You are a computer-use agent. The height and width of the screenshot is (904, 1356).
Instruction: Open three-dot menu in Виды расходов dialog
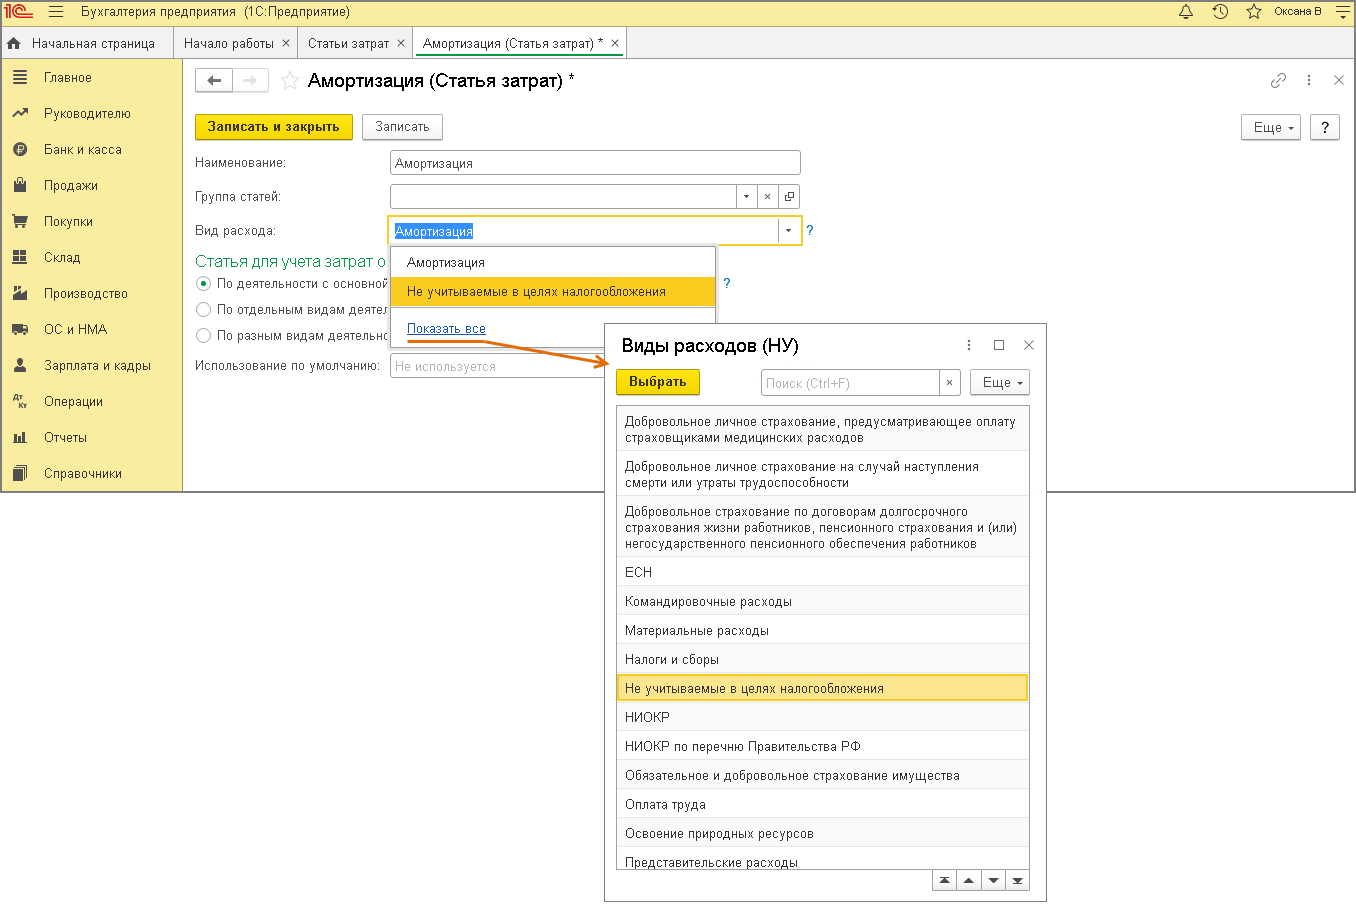coord(969,345)
